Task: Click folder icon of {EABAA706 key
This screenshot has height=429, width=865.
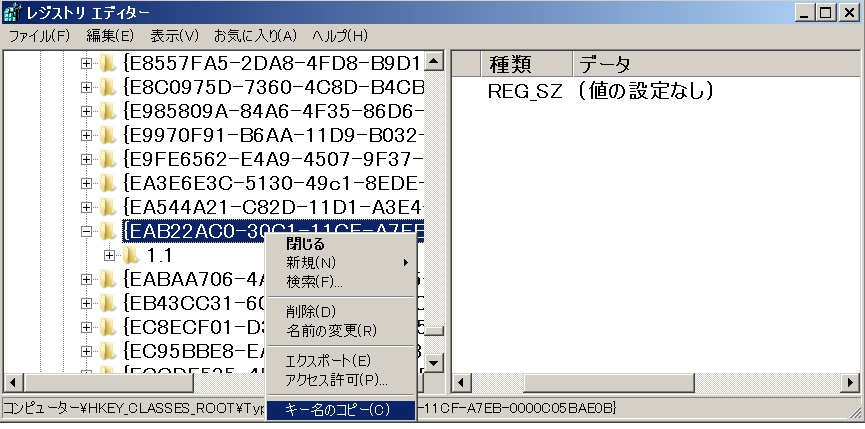Action: click(x=108, y=279)
